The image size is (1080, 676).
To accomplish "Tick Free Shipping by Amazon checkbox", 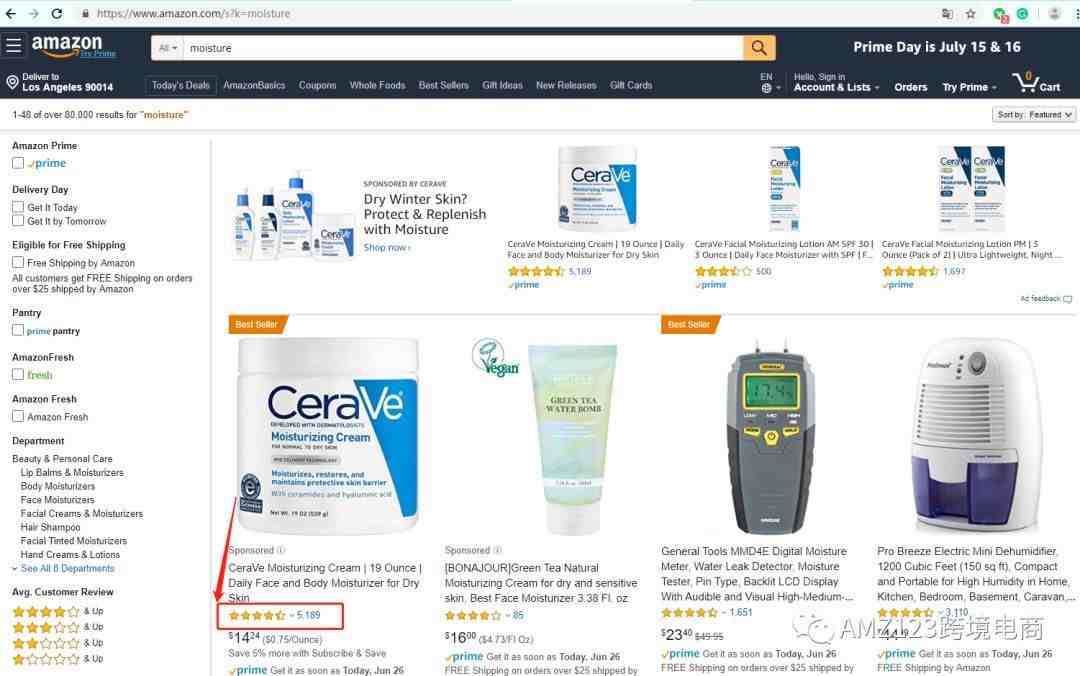I will (x=18, y=263).
